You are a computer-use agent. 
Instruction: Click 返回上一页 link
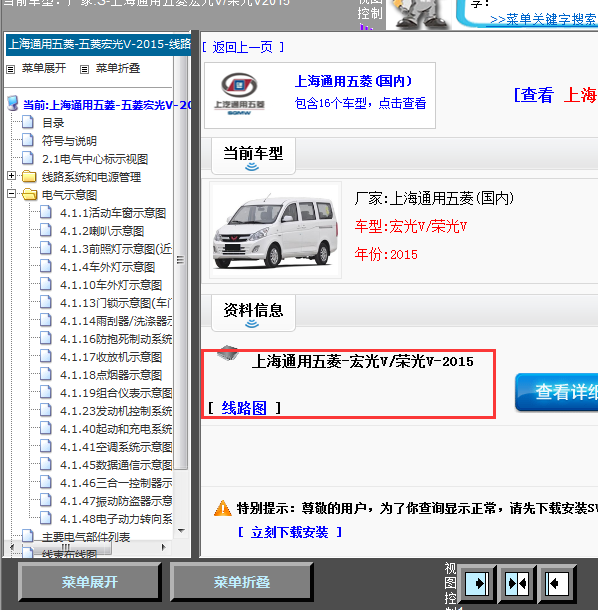pyautogui.click(x=242, y=47)
